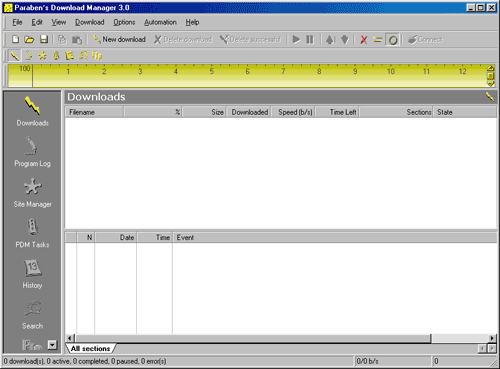Sort by Time Left column header

(x=337, y=112)
